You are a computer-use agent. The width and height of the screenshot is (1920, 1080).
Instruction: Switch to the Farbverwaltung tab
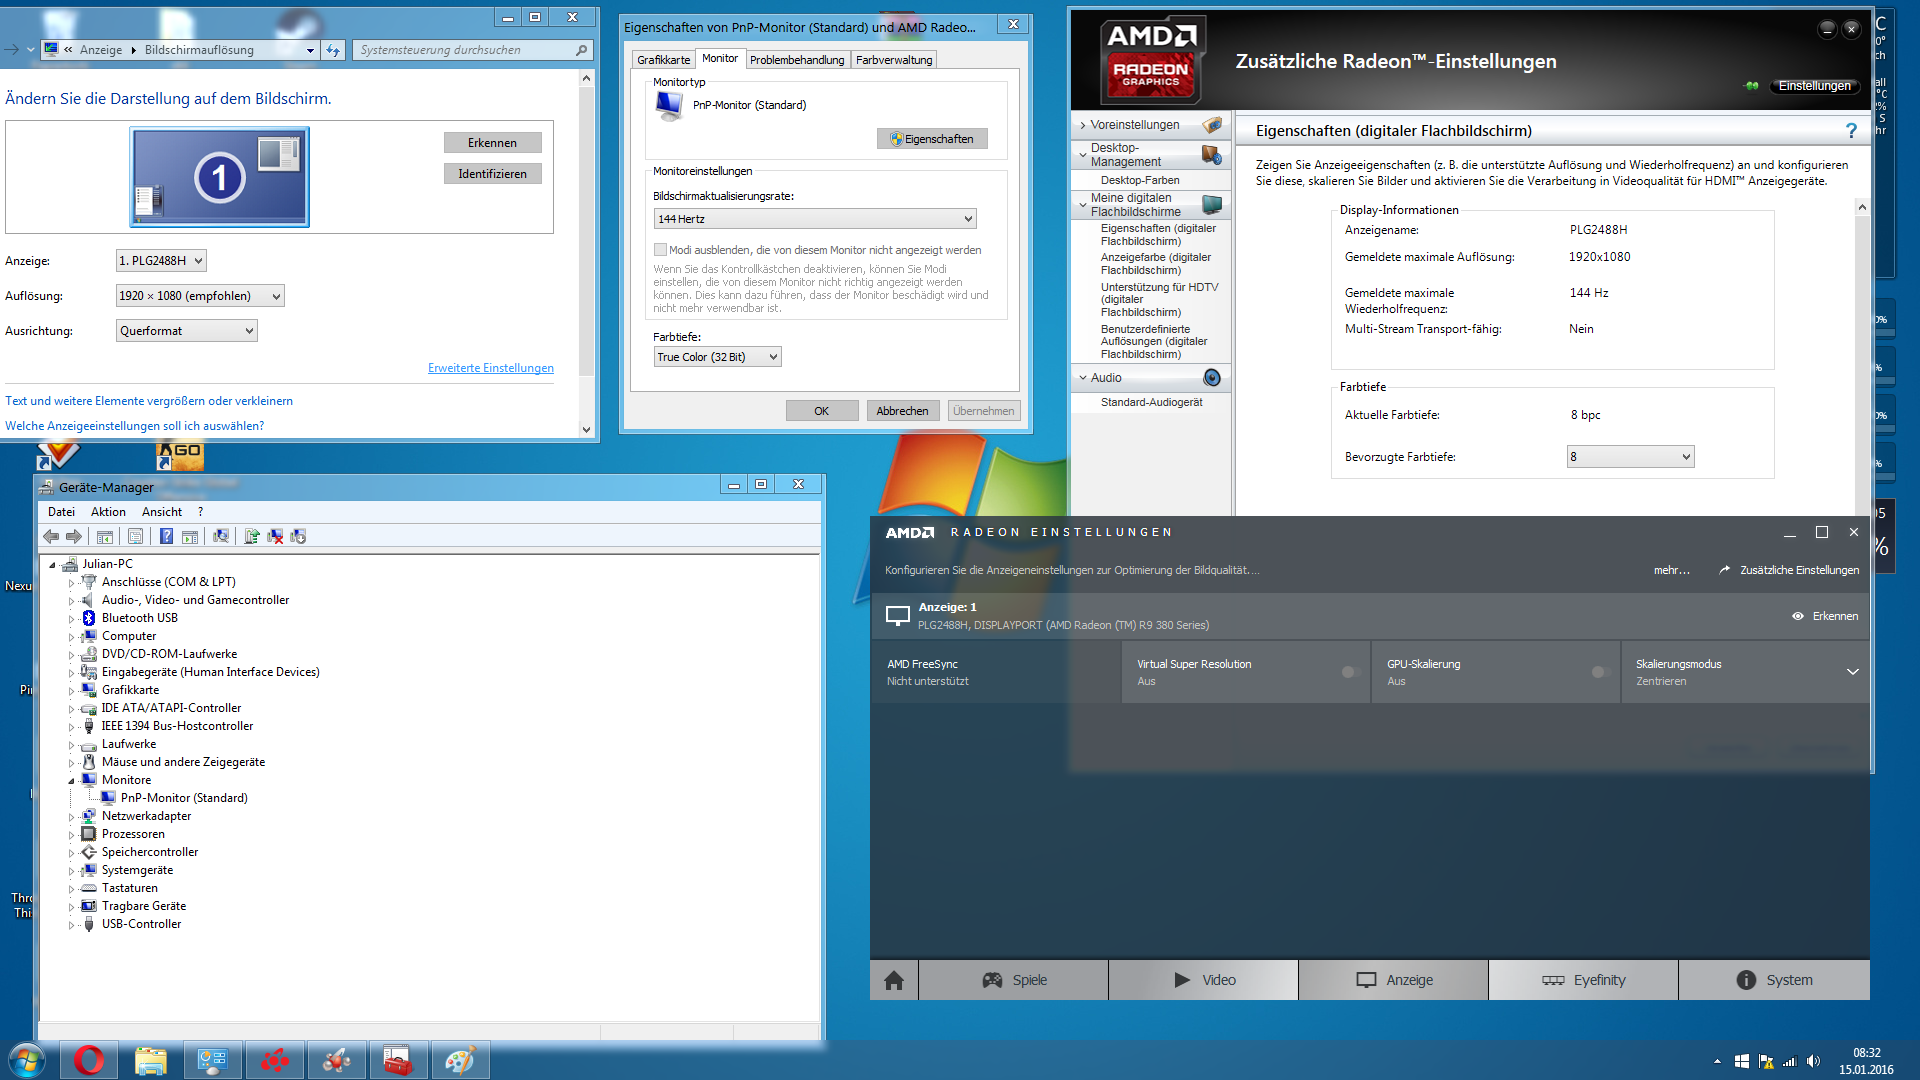(893, 60)
